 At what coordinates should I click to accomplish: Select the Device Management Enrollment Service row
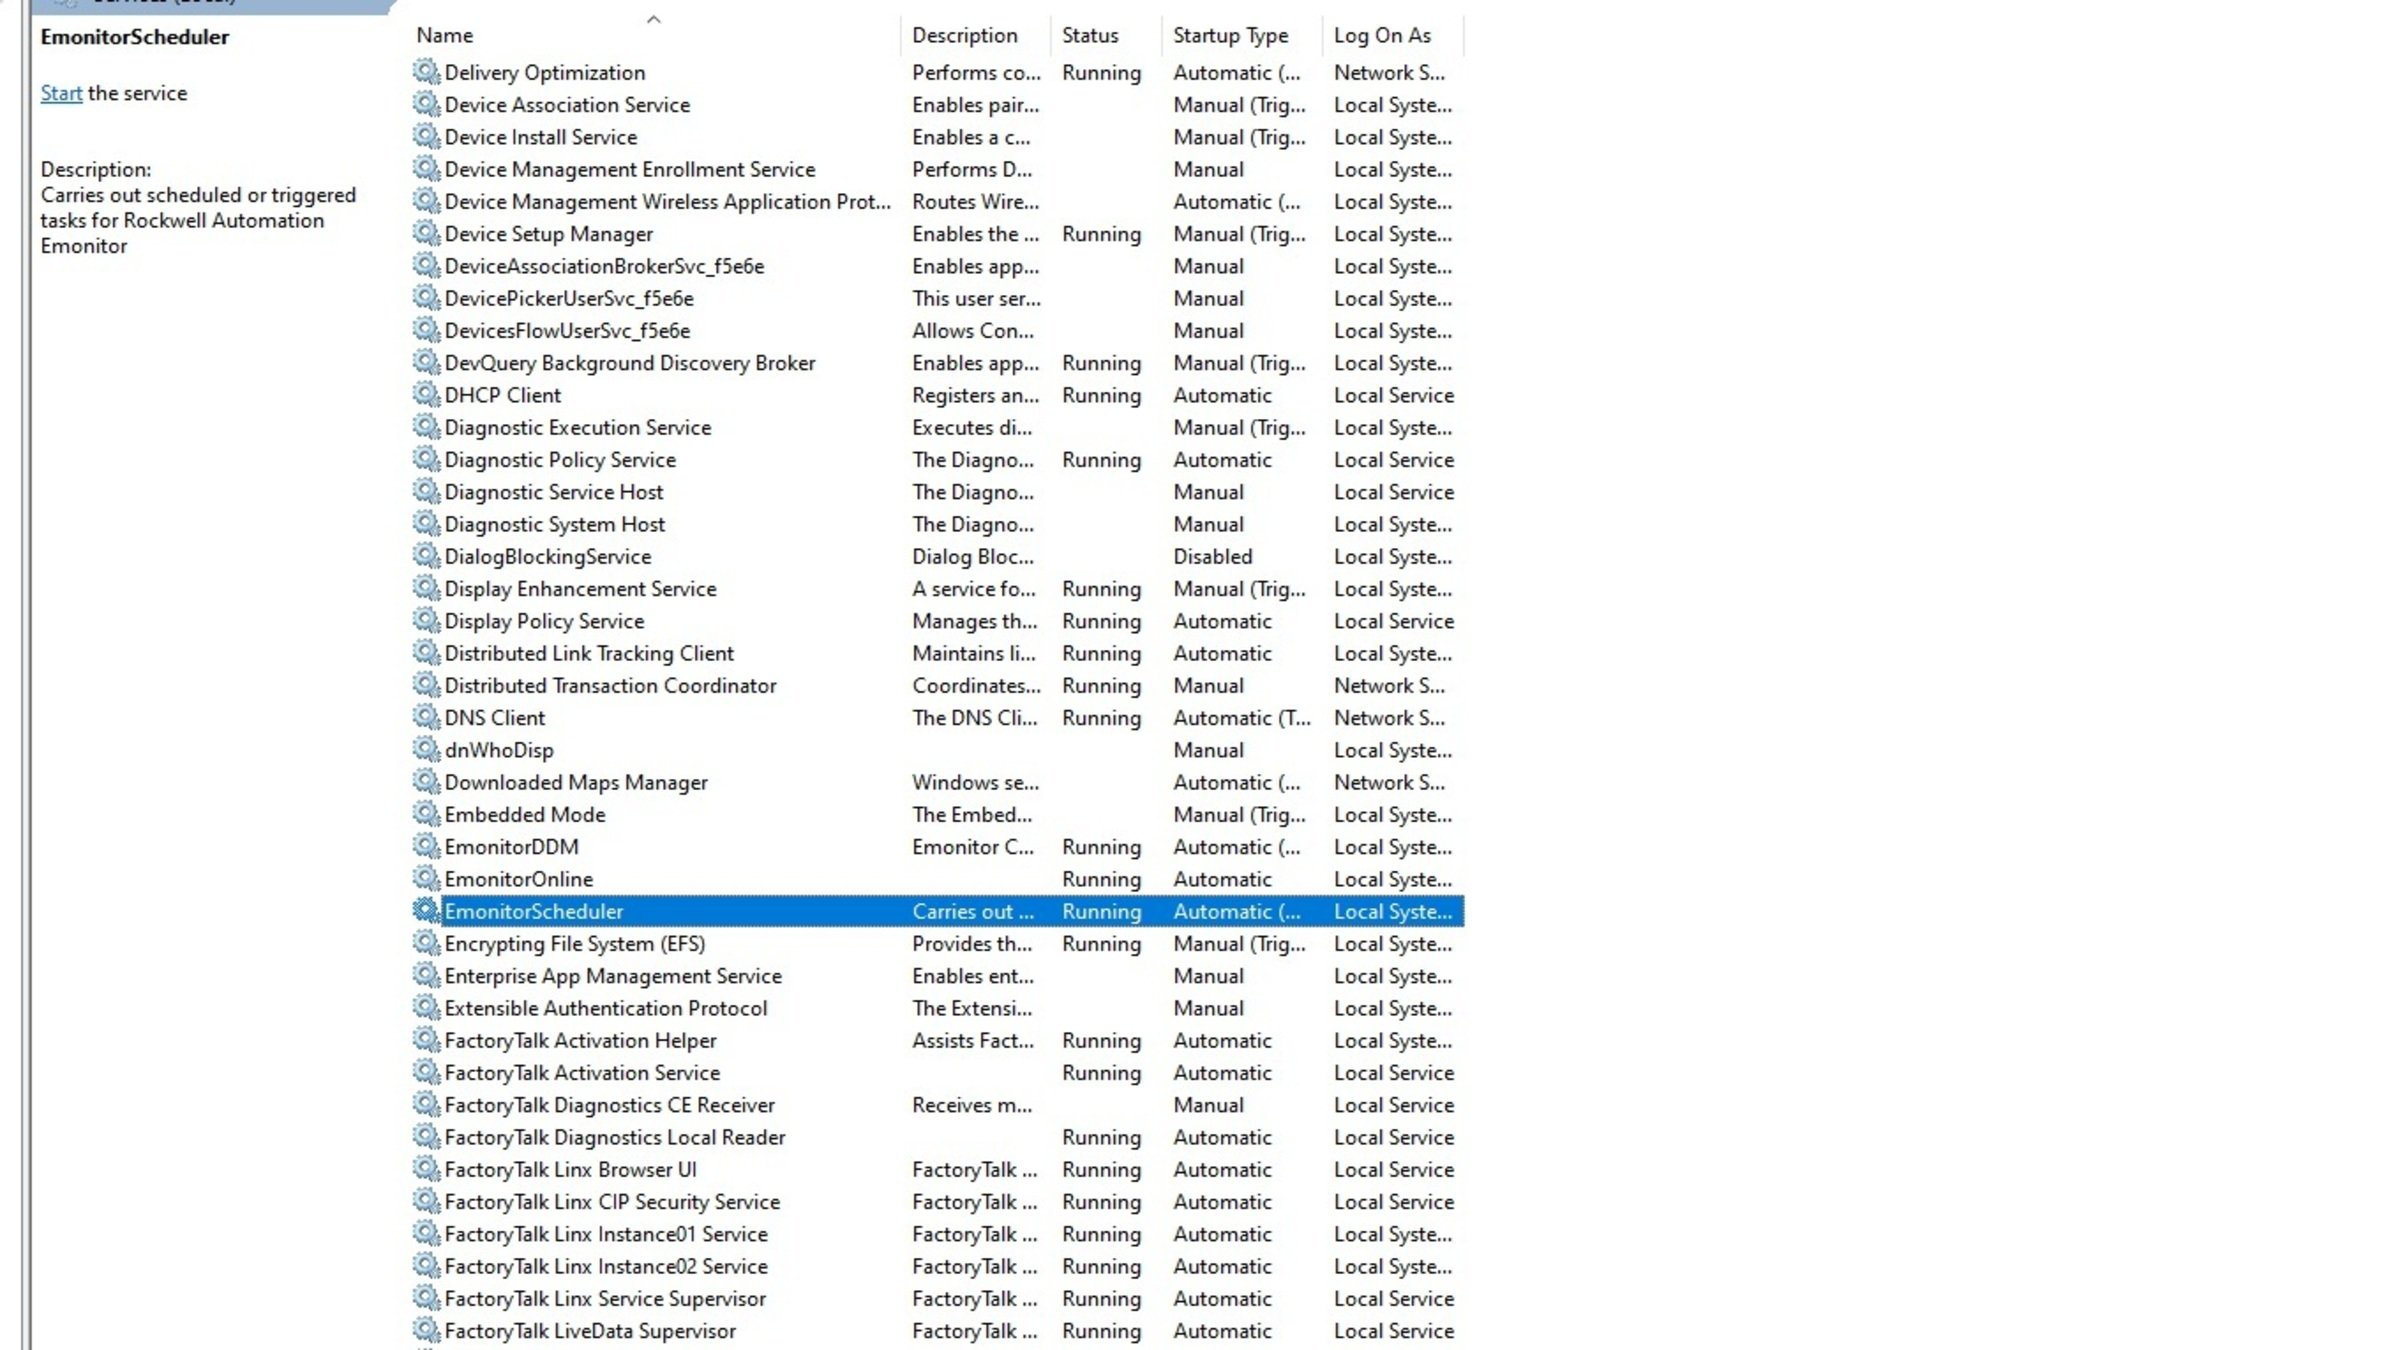[x=937, y=169]
